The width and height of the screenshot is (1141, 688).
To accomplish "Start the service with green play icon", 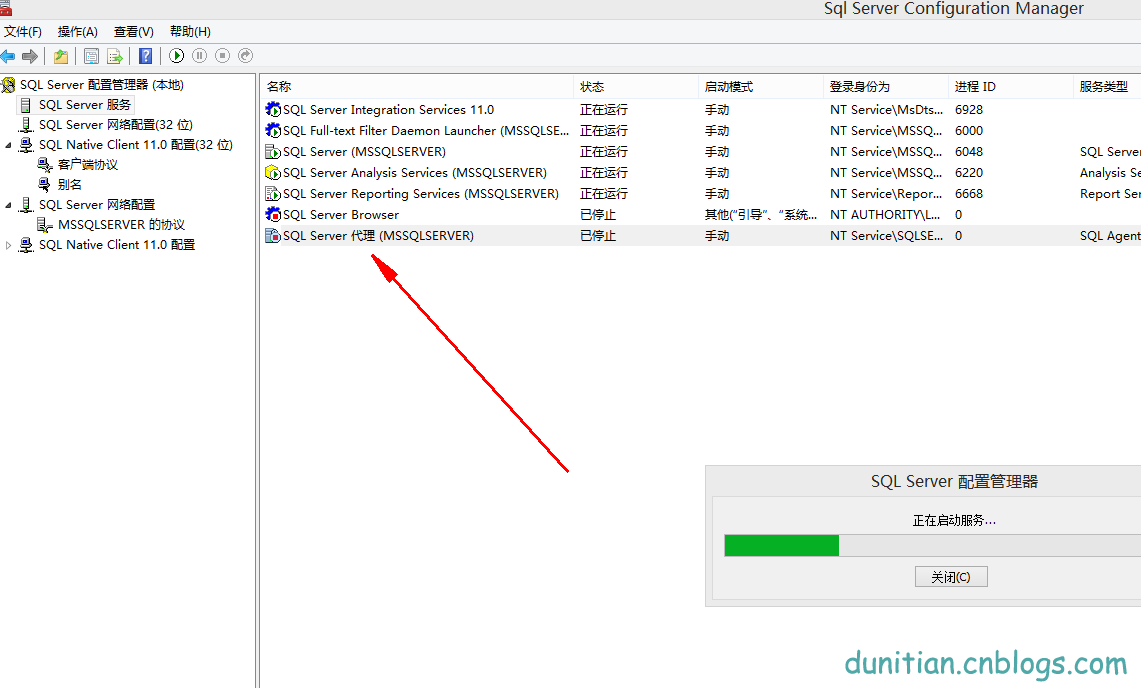I will point(176,55).
